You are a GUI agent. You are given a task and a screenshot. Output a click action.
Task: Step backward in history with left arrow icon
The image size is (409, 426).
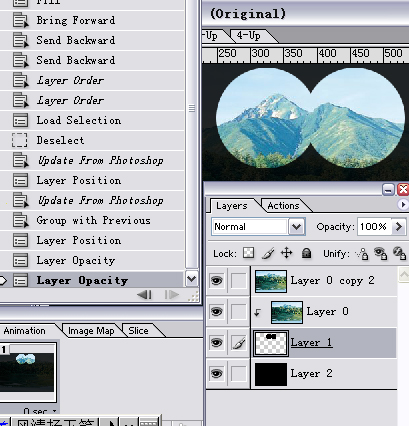144,295
